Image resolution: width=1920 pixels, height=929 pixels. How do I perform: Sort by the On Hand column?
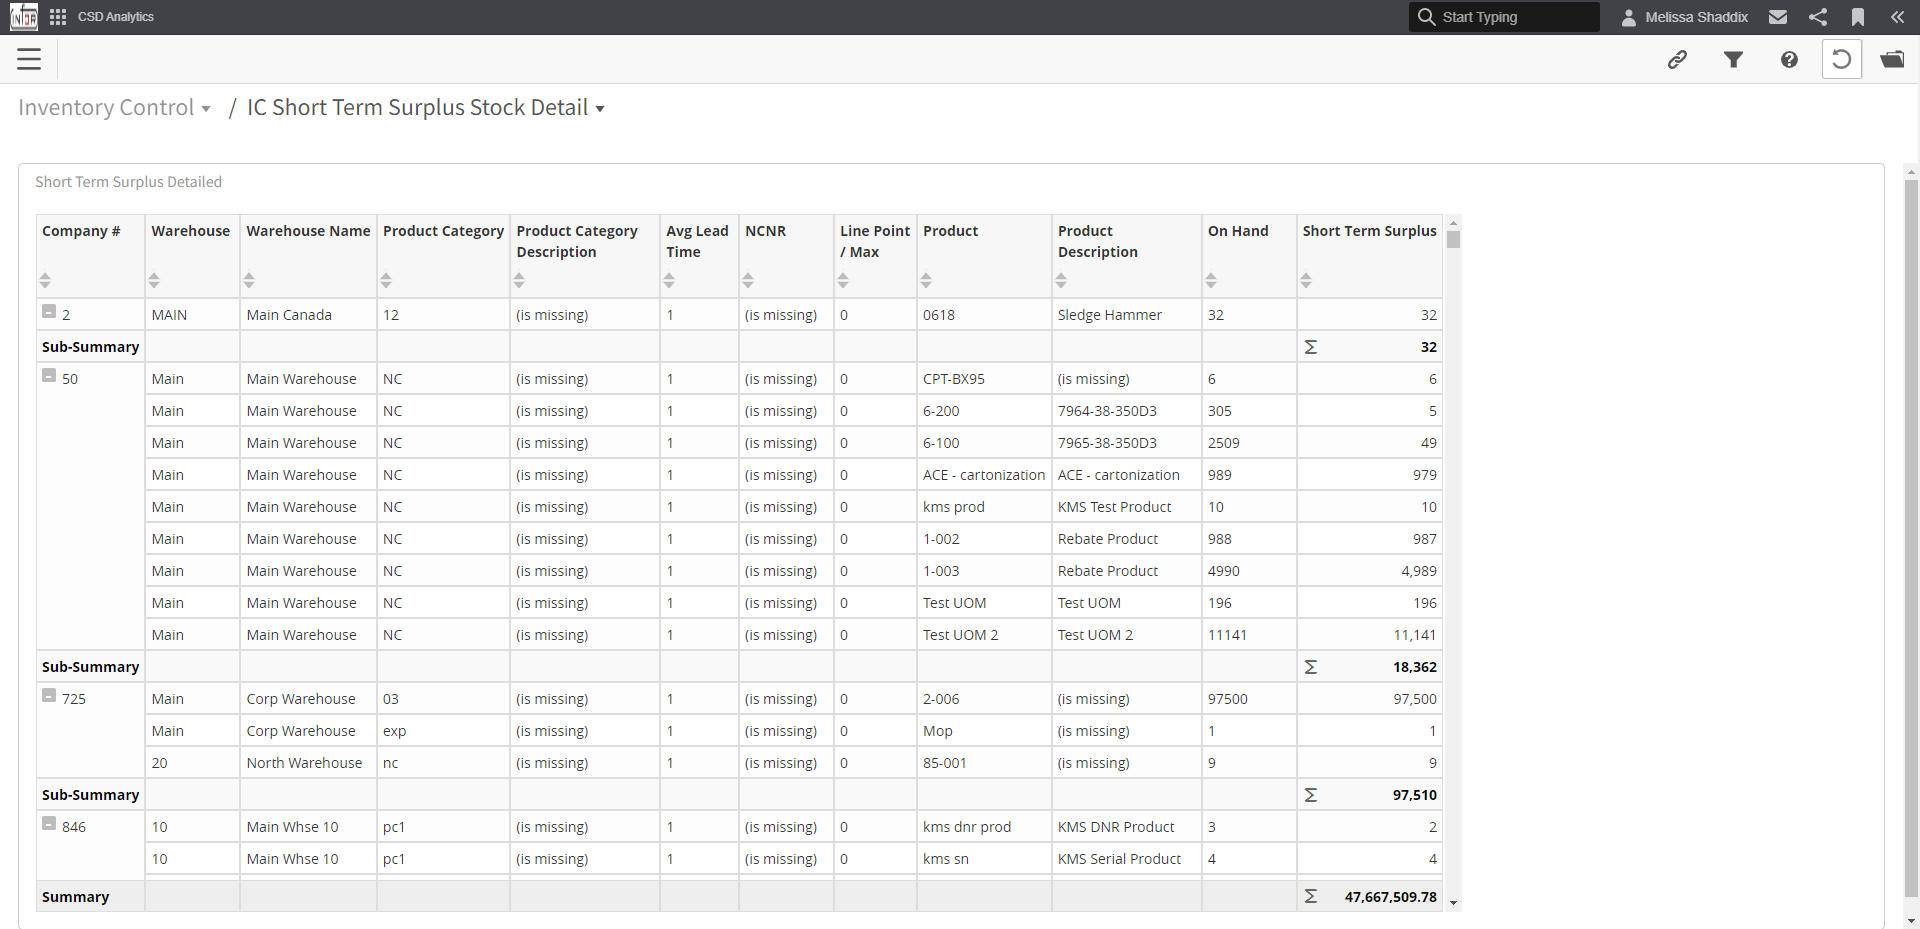point(1211,281)
